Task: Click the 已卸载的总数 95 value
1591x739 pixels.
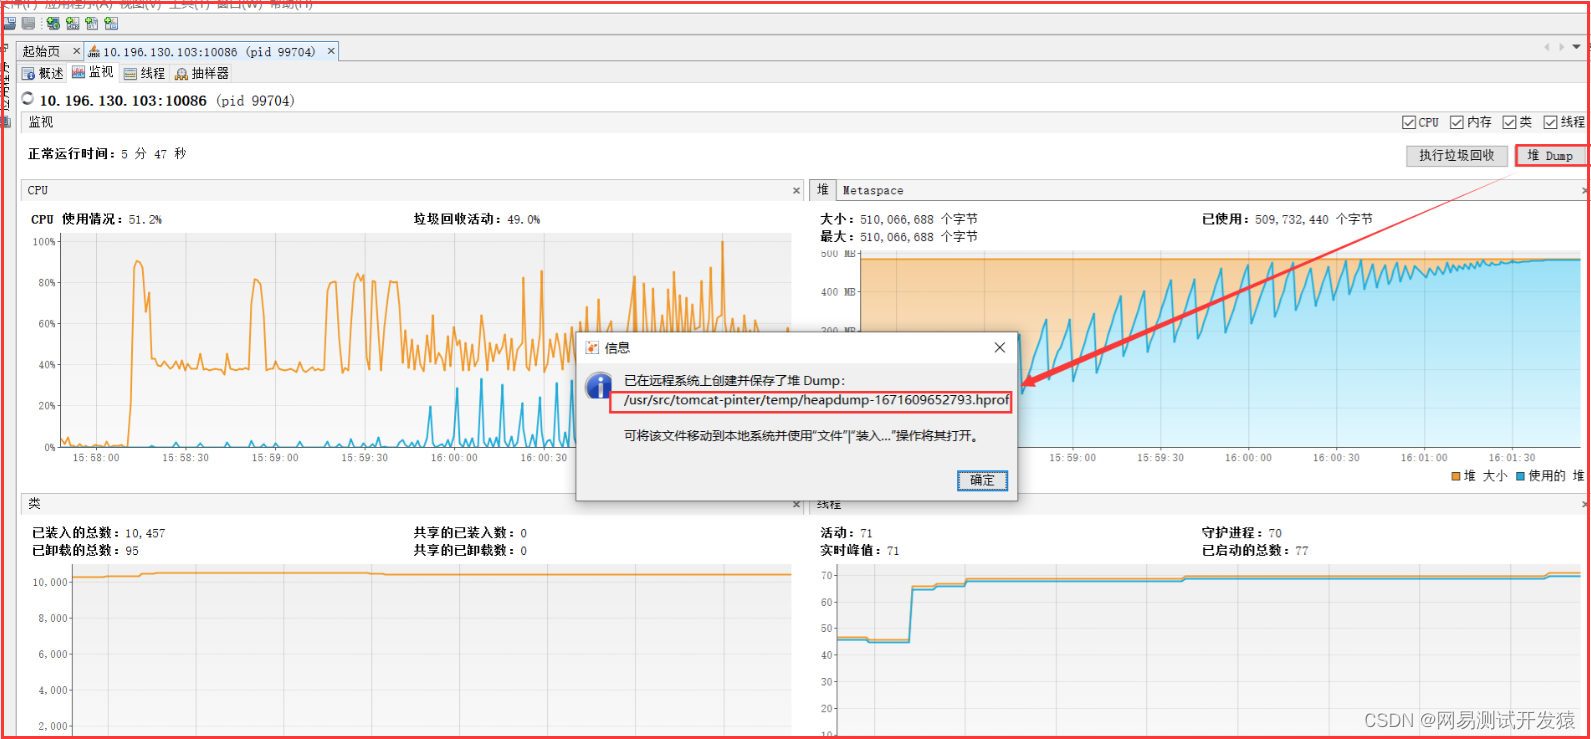Action: 132,551
